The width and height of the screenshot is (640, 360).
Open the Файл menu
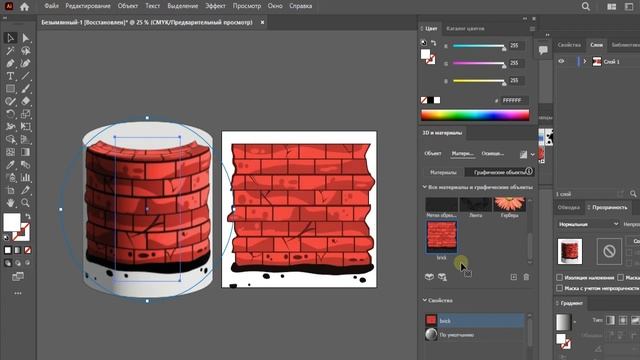pos(51,6)
